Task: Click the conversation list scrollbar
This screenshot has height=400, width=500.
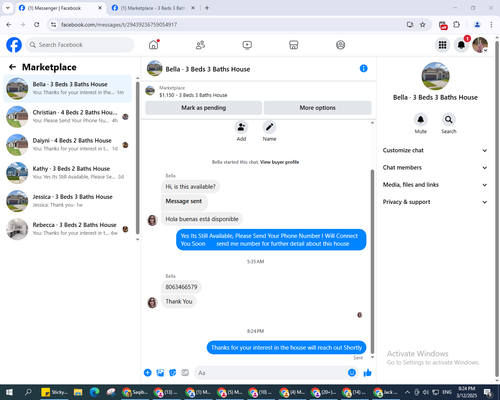Action: tap(137, 157)
